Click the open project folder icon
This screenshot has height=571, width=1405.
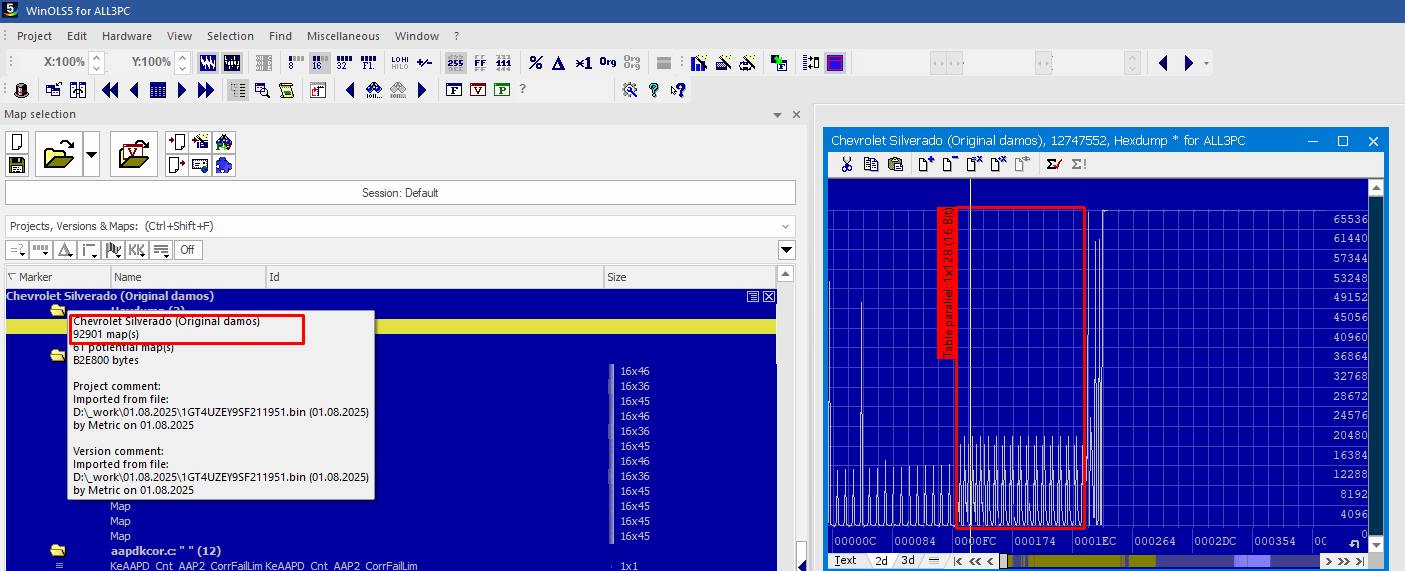[x=59, y=154]
